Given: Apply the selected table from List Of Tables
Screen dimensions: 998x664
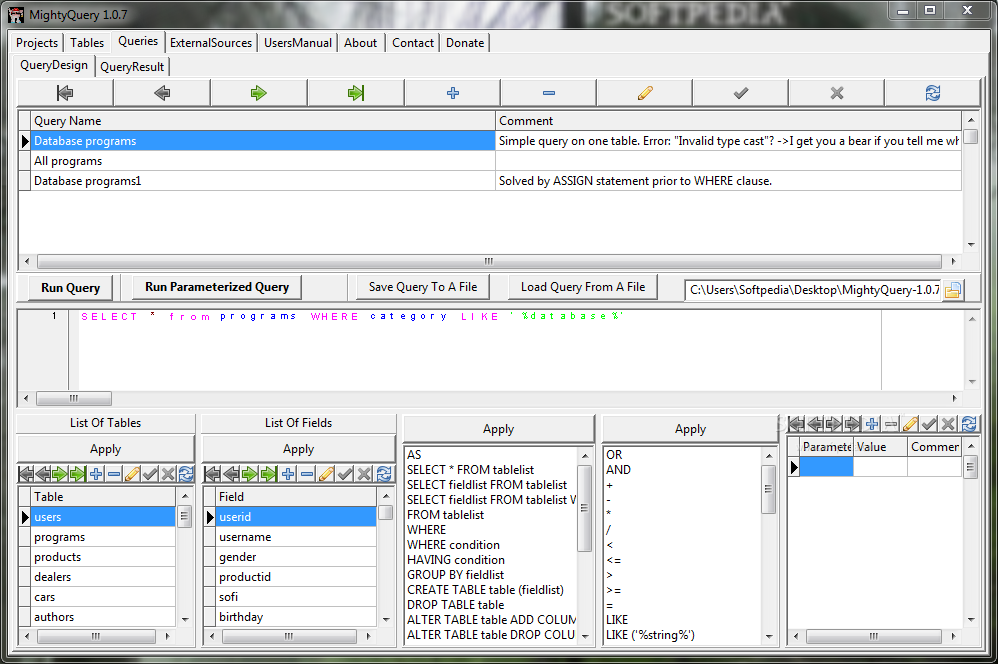Looking at the screenshot, I should (x=106, y=449).
